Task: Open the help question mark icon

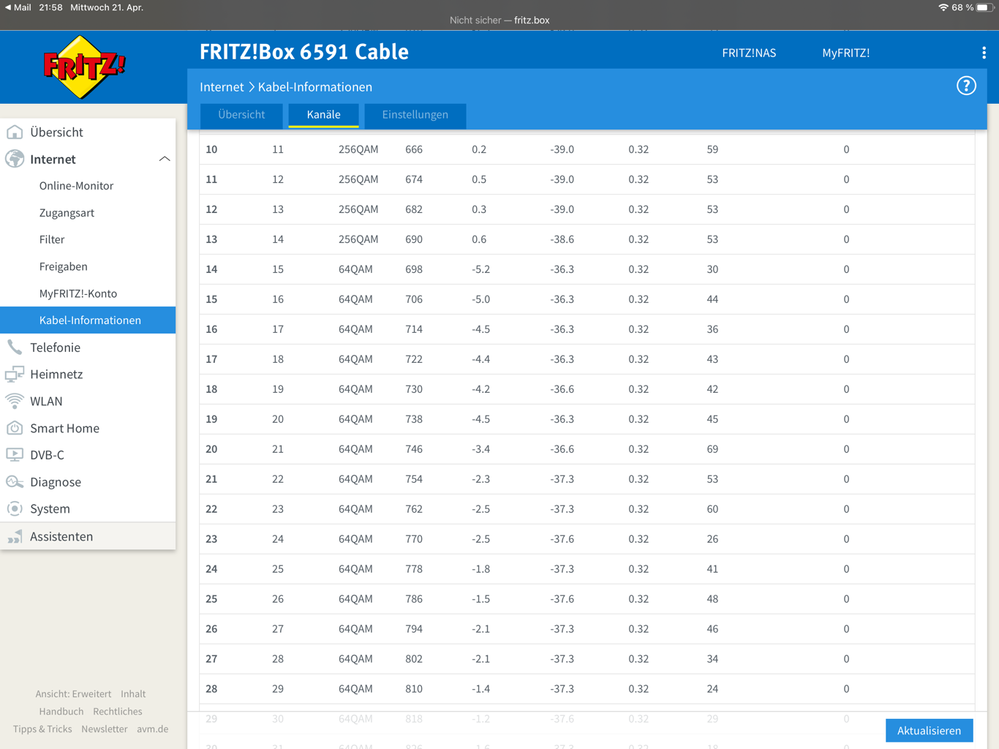Action: point(966,86)
